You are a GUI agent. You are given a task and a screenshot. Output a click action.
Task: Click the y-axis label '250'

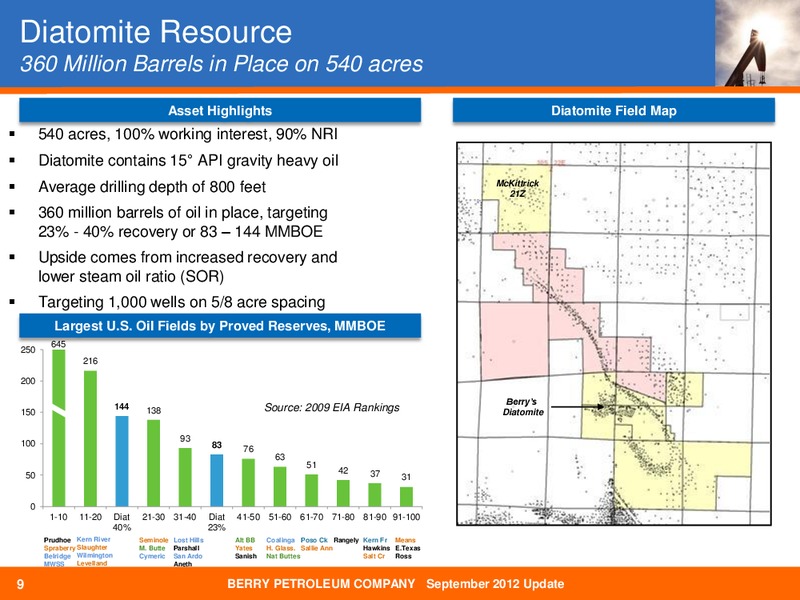(x=28, y=350)
